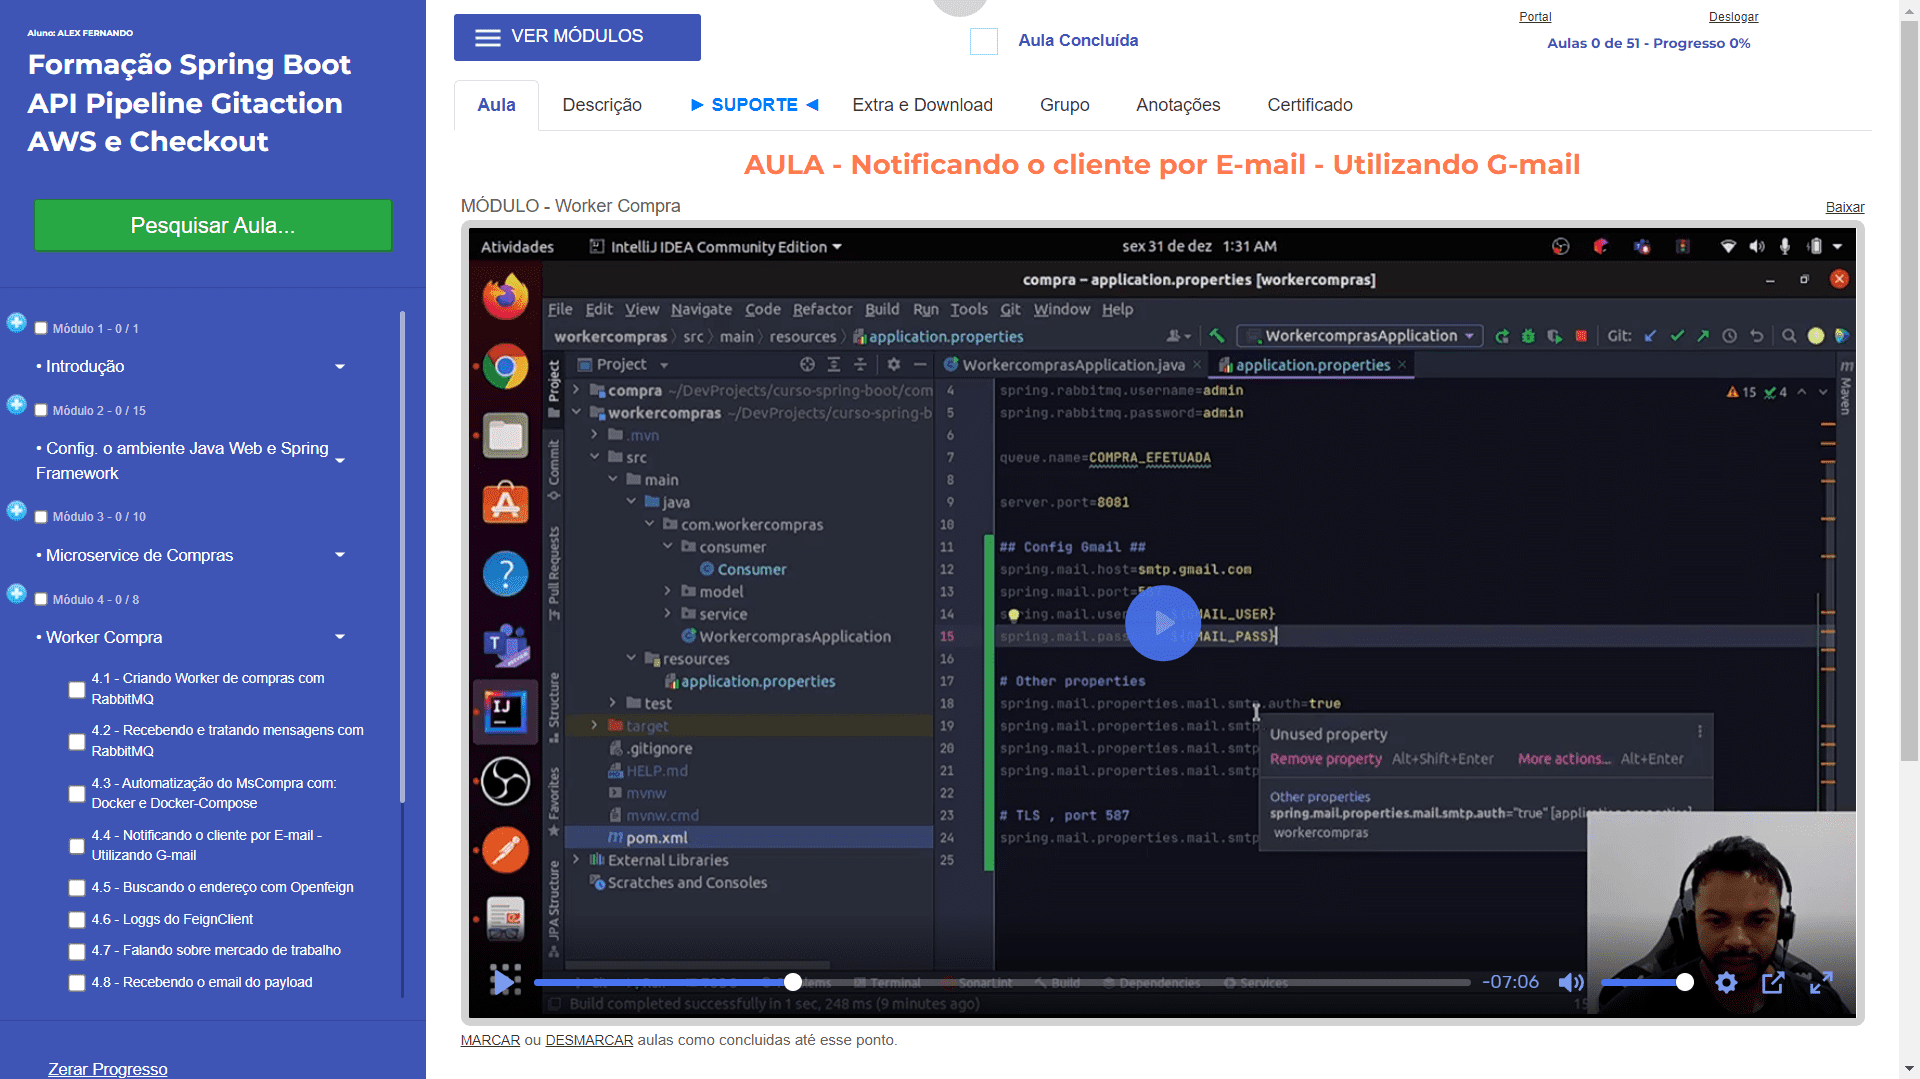Screen dimensions: 1920x1079
Task: Click the plus icon beside Módulo 1
Action: (x=16, y=322)
